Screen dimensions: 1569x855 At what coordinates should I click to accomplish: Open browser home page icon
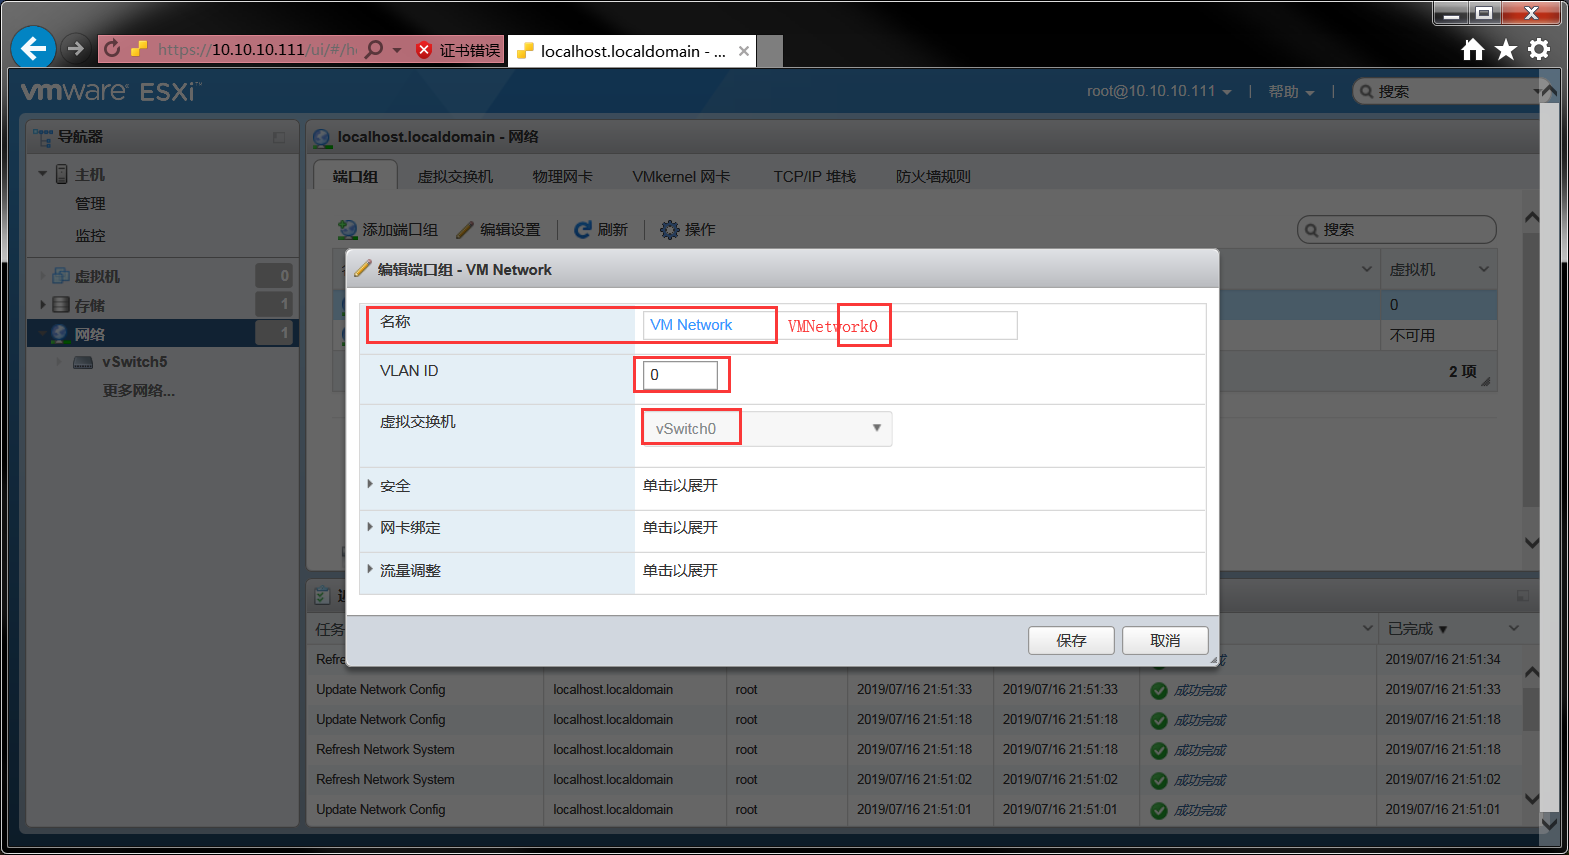tap(1472, 50)
